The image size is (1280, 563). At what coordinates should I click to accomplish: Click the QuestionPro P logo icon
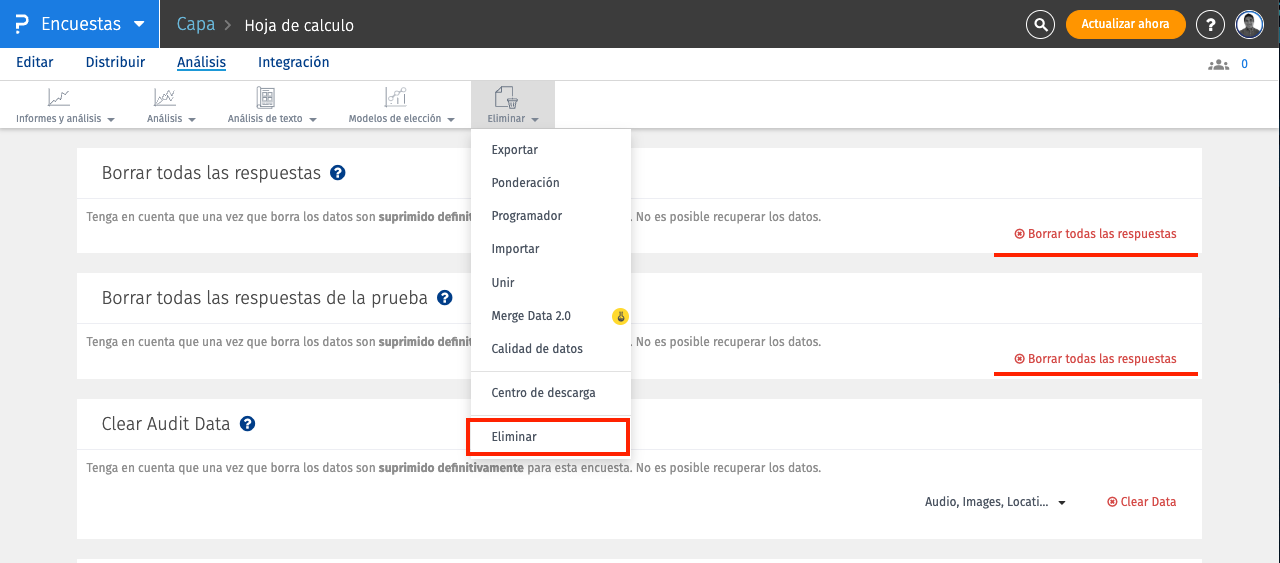pyautogui.click(x=22, y=24)
